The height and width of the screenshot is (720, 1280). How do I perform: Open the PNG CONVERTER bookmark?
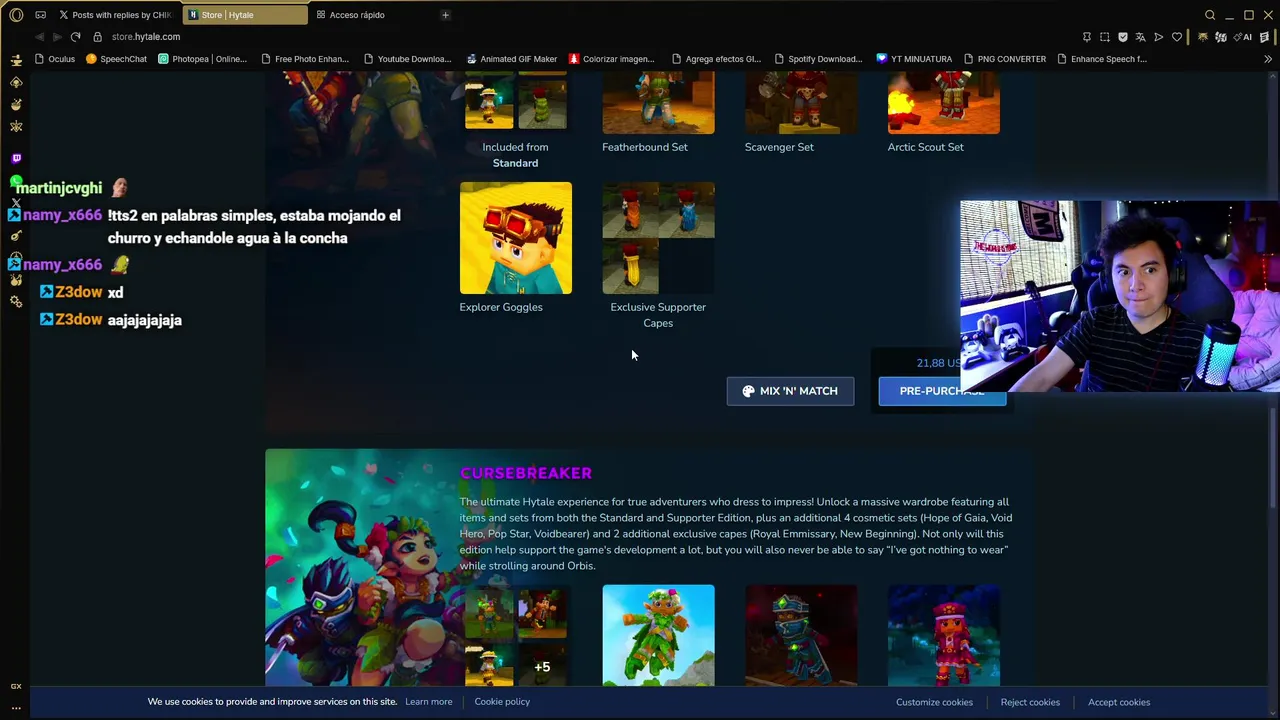pos(1004,59)
